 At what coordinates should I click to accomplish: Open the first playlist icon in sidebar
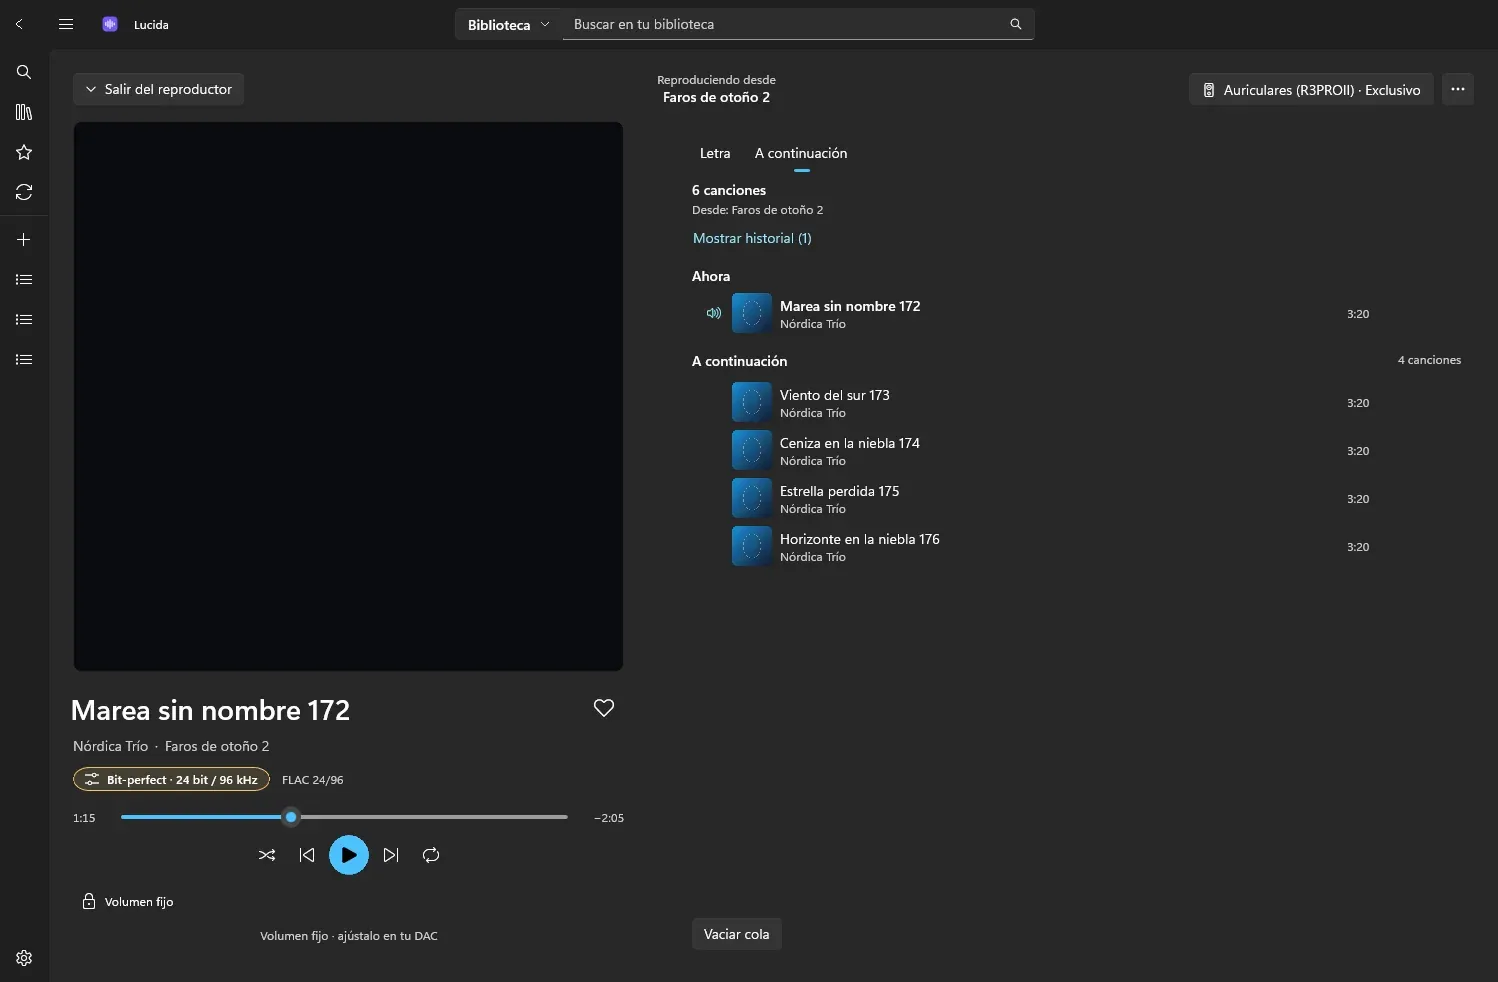[x=24, y=280]
